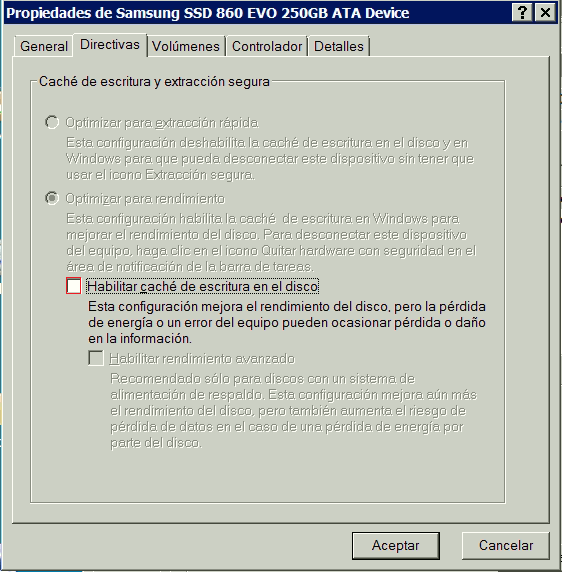Viewport: 562px width, 572px height.
Task: Close the Samsung SSD properties dialog
Action: coord(545,13)
